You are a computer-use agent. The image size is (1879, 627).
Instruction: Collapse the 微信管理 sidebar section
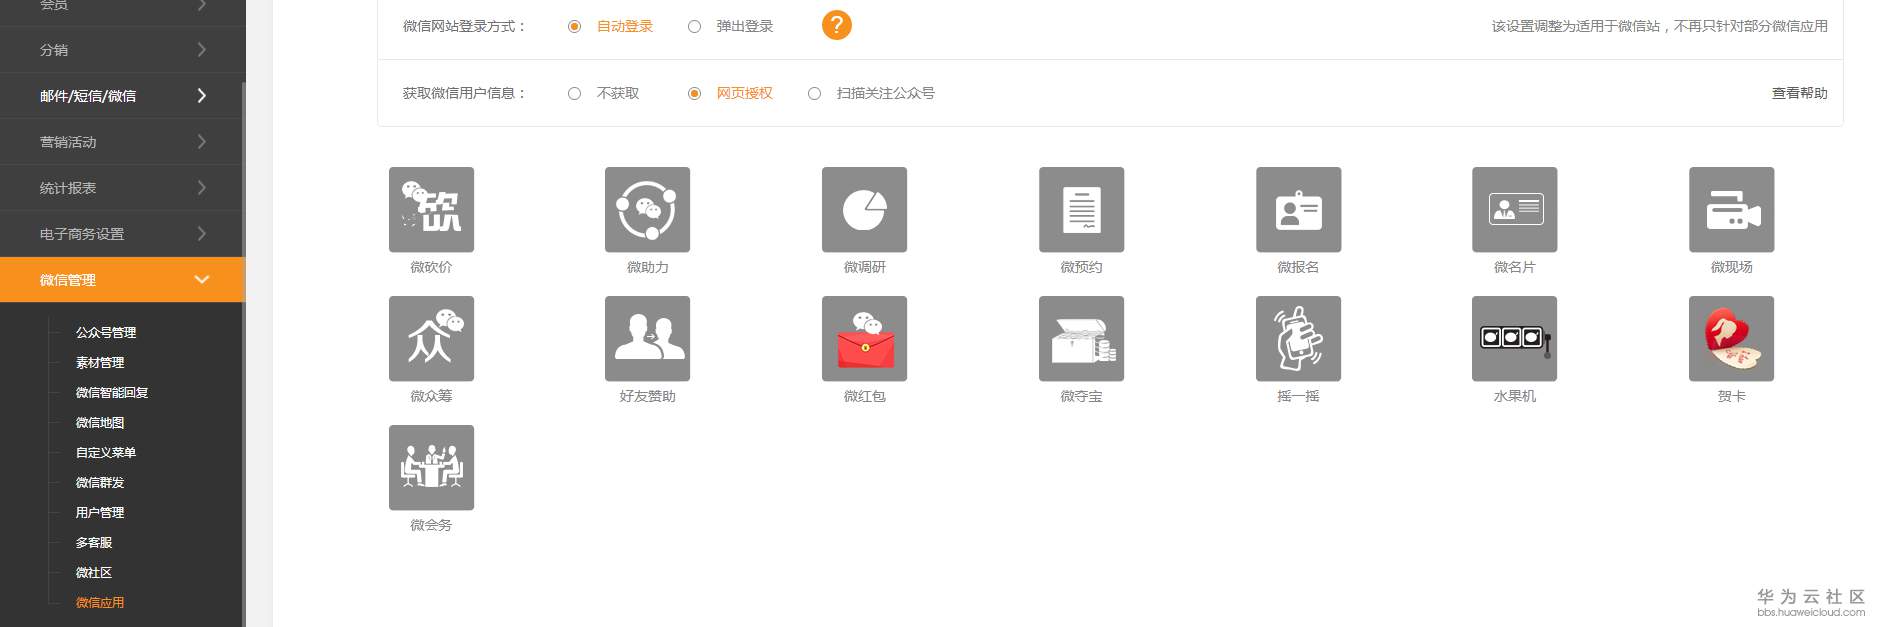(122, 280)
